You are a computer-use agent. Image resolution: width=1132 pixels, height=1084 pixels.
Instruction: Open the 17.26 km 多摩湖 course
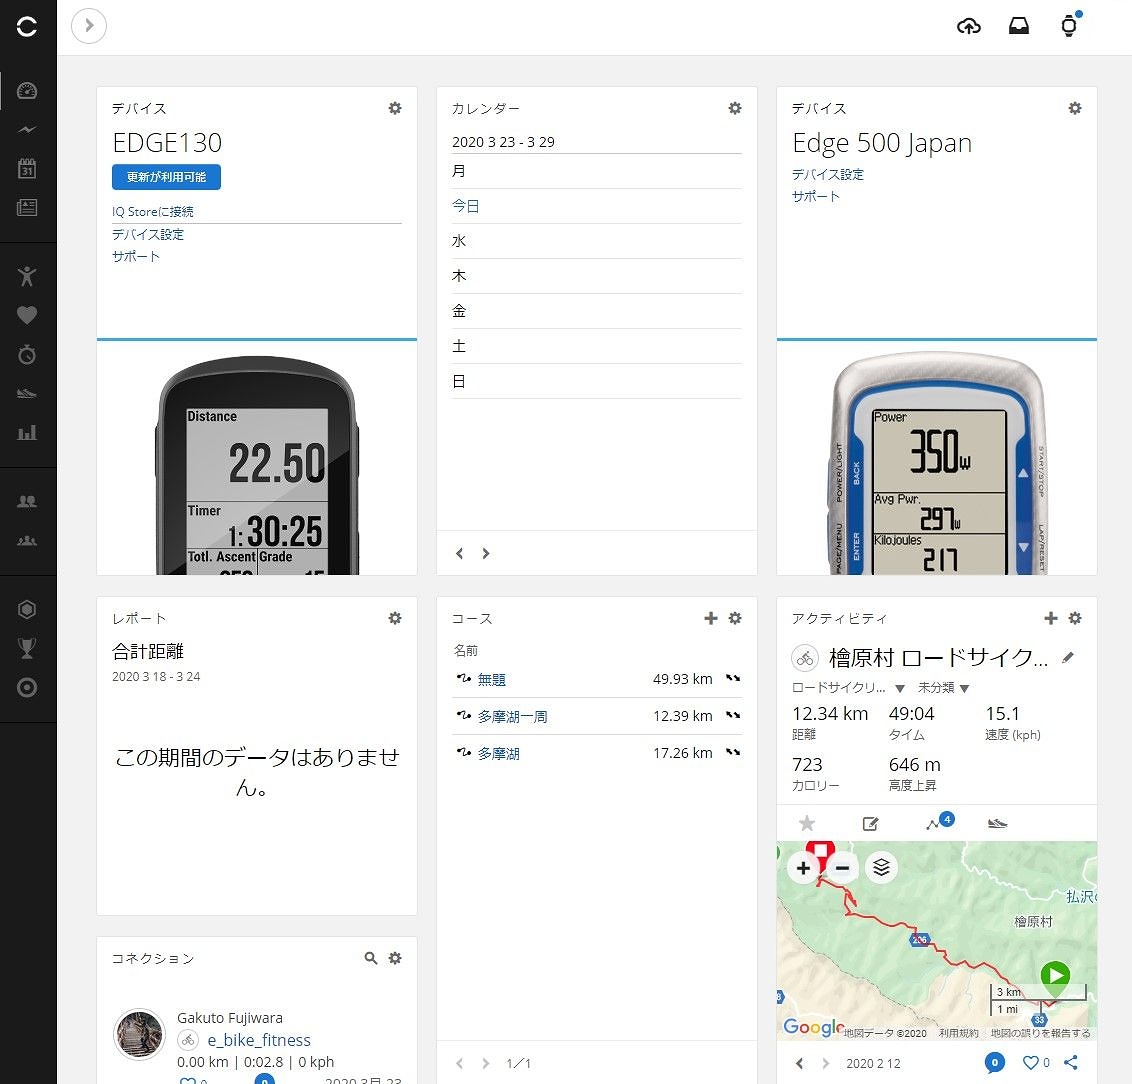point(499,753)
